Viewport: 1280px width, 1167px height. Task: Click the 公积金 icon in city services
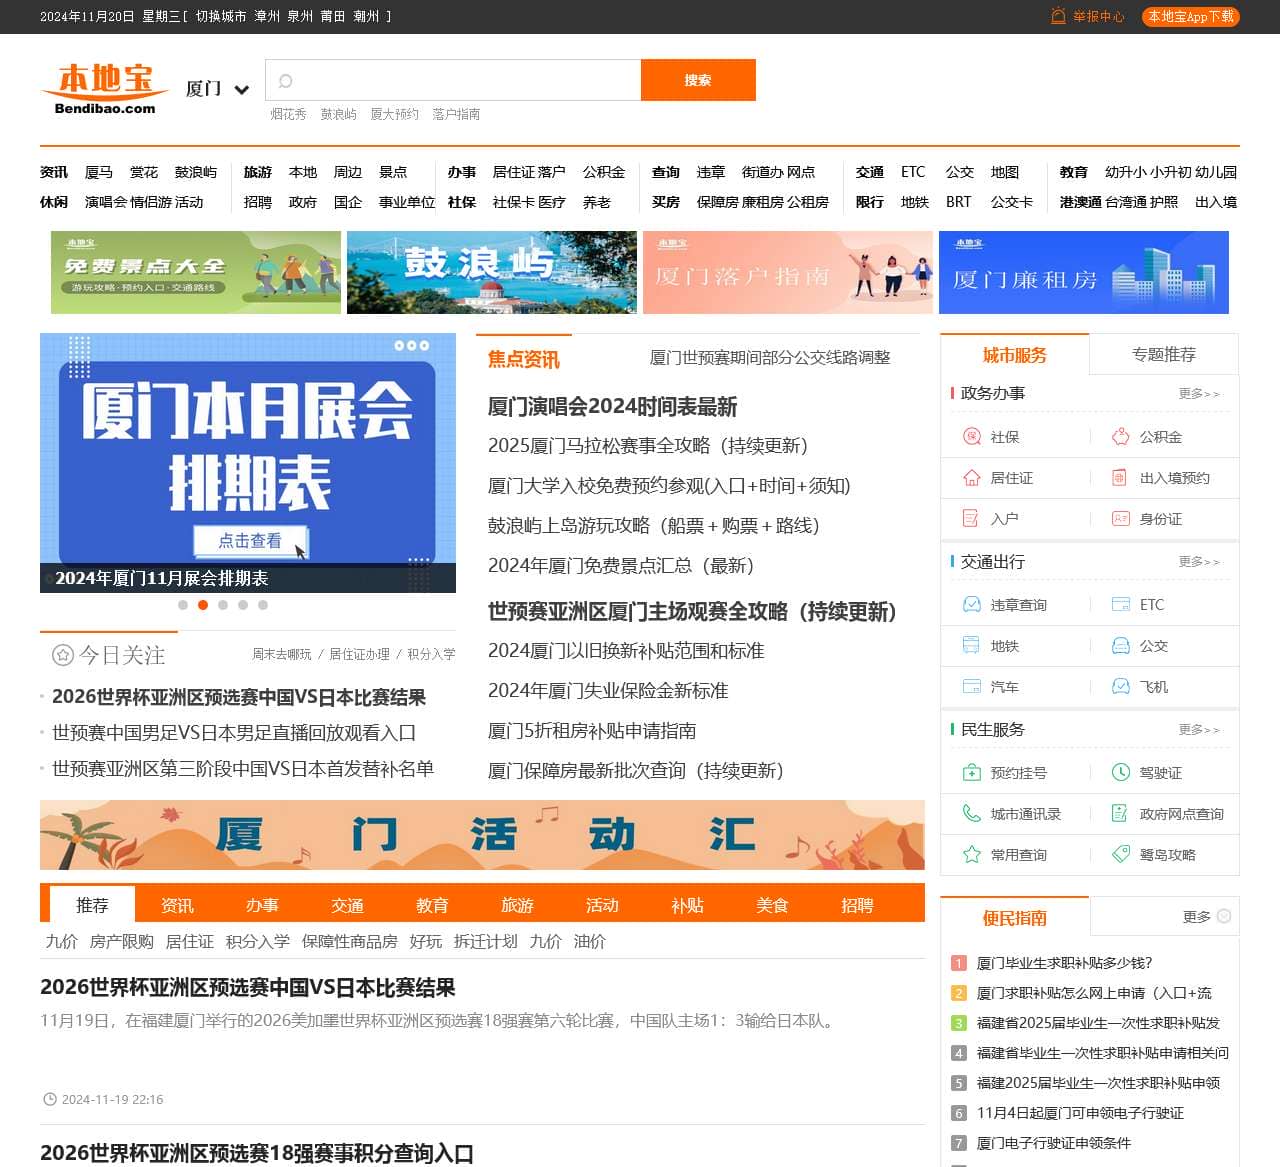pos(1120,437)
